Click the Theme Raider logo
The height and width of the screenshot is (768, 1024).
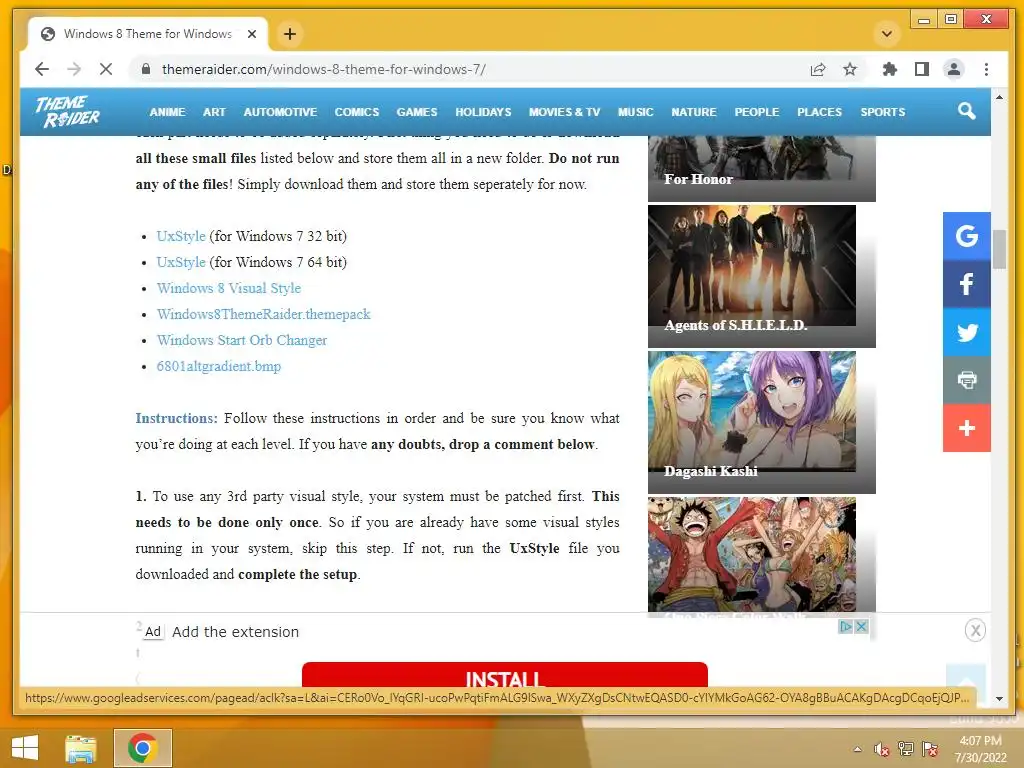pyautogui.click(x=68, y=112)
